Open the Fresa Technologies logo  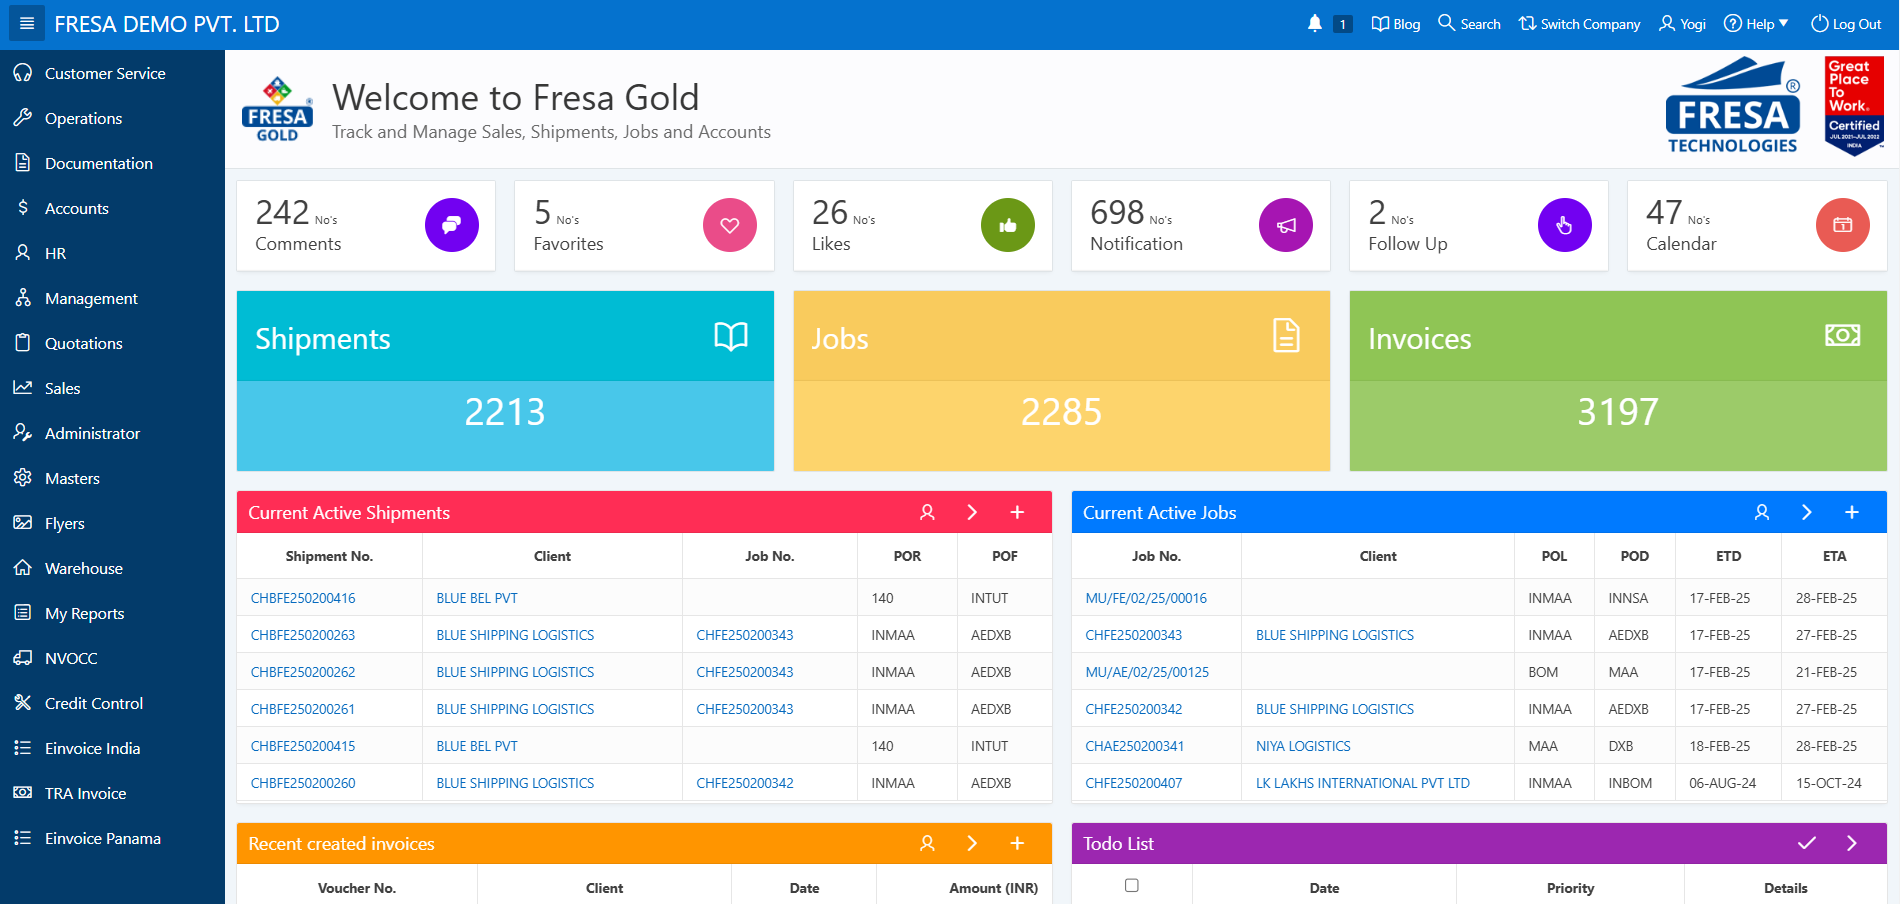[x=1733, y=105]
